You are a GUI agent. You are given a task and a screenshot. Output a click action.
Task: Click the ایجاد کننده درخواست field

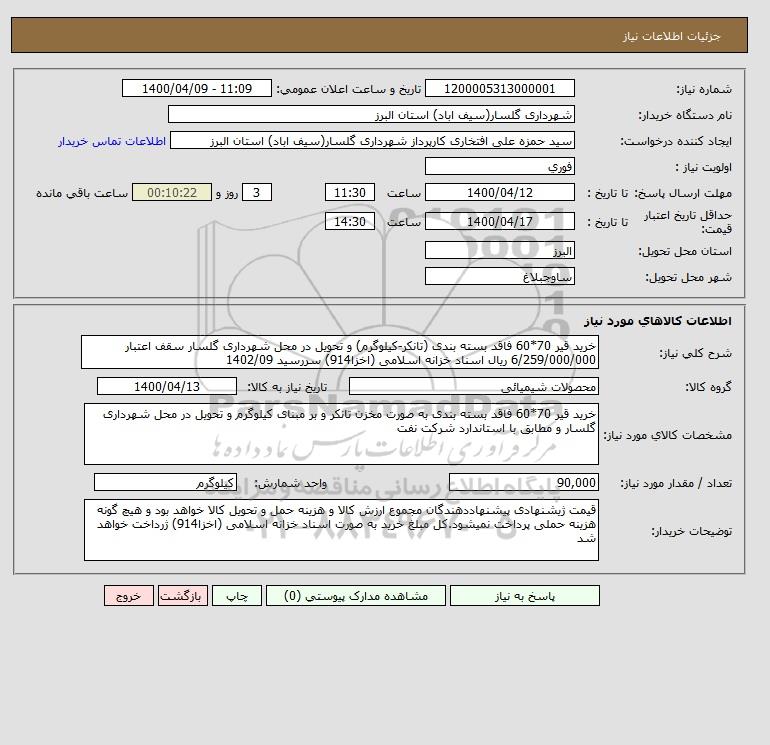click(372, 140)
